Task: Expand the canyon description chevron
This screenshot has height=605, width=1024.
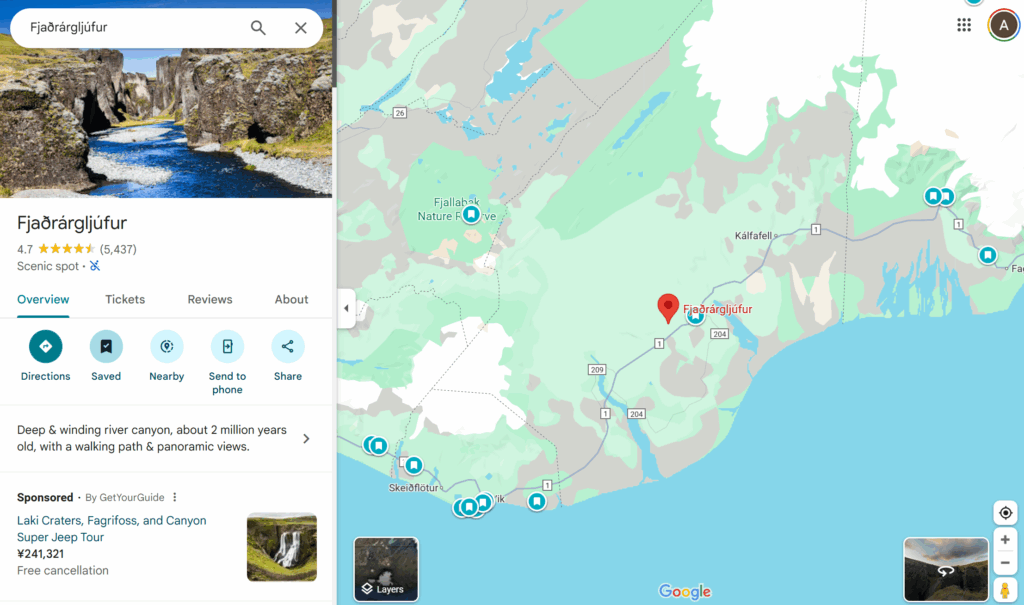Action: (x=306, y=438)
